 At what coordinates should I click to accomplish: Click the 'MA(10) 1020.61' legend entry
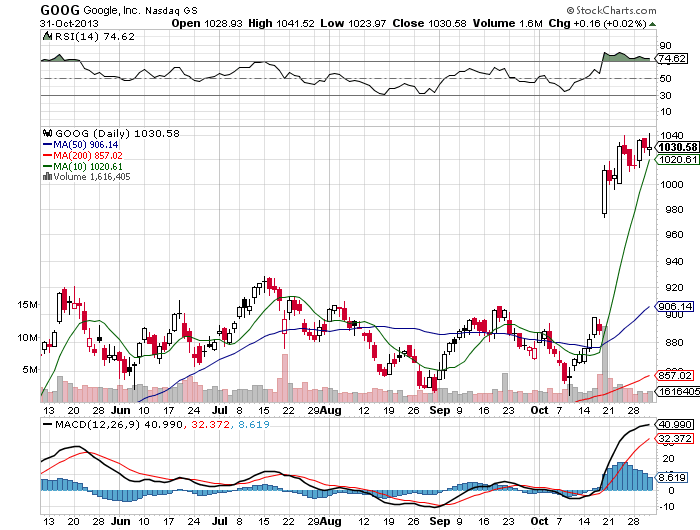pyautogui.click(x=88, y=166)
